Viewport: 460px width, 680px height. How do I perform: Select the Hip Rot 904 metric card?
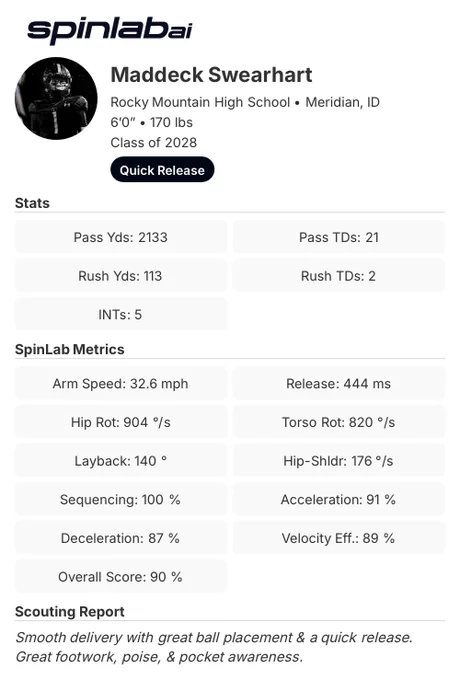121,422
